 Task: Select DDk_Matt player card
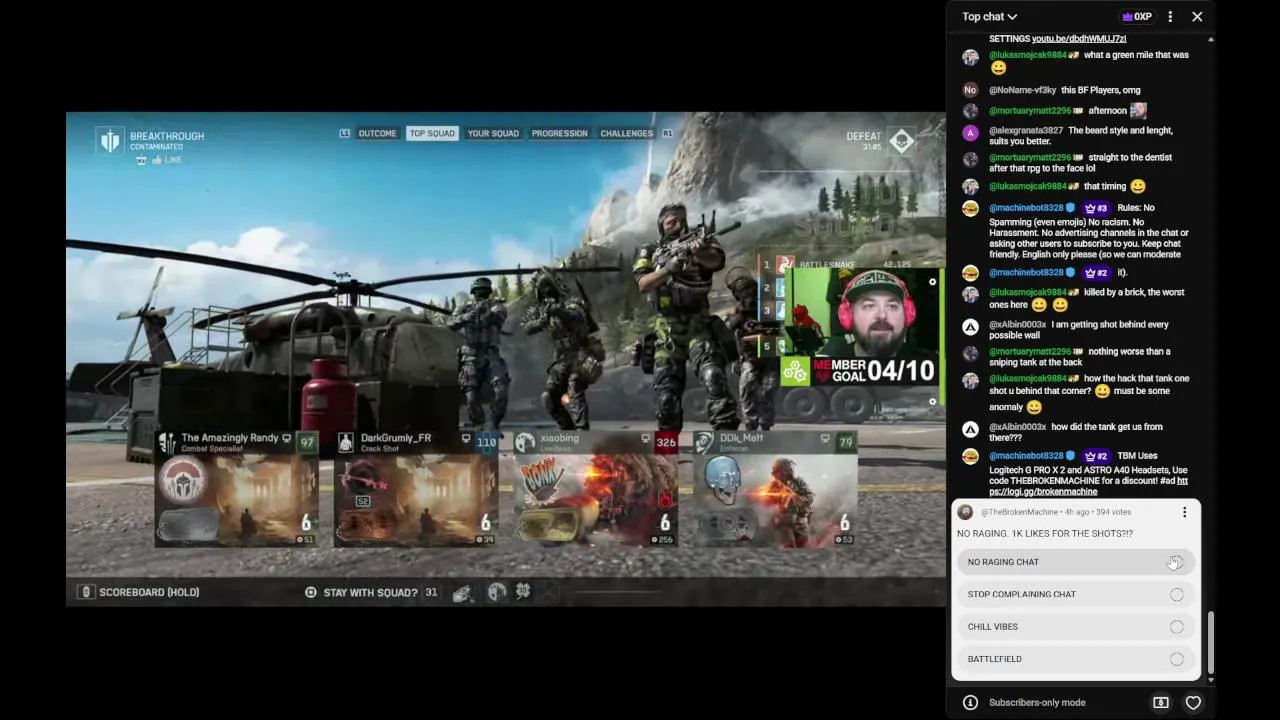775,489
